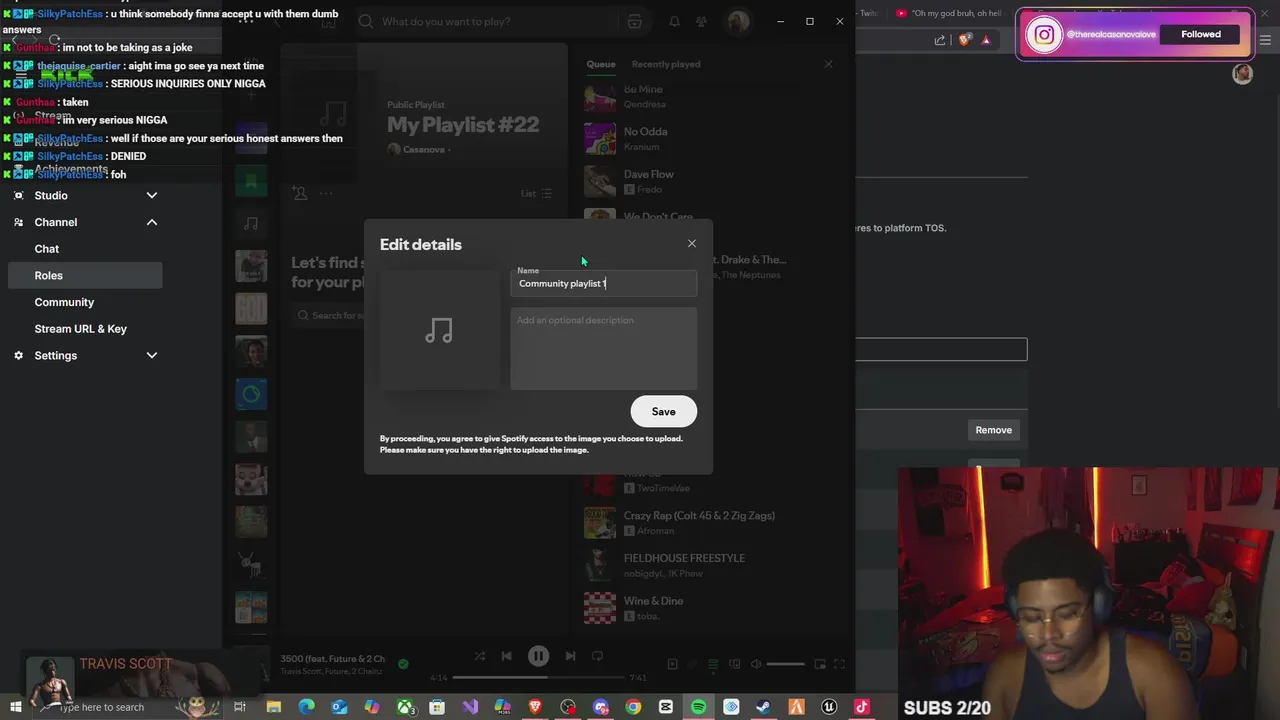Open Spotify profile avatar menu

(x=738, y=22)
